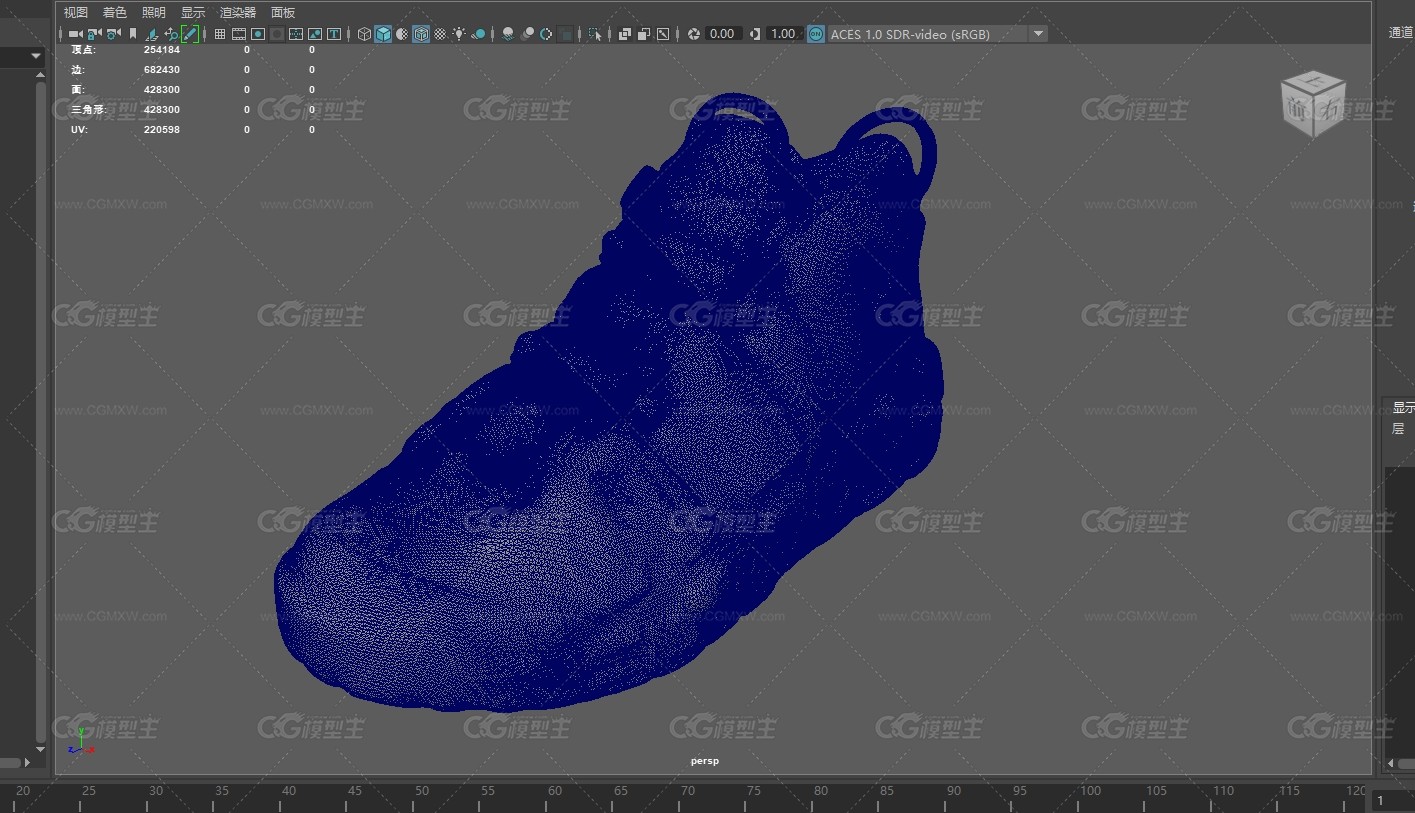Screen dimensions: 1415x813
Task: Toggle the Resolution Gate icon
Action: (258, 34)
